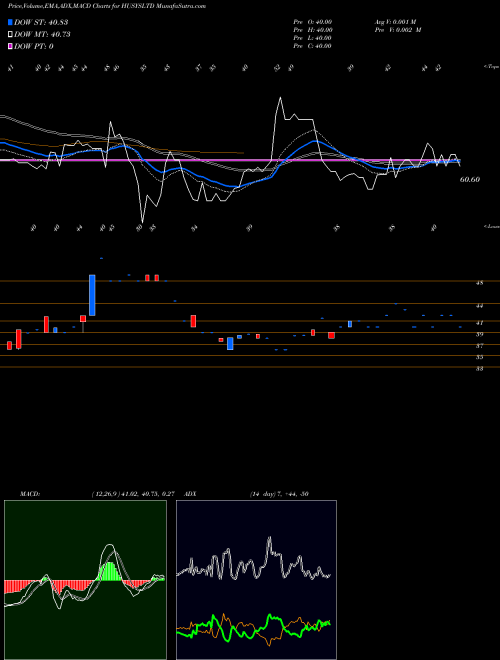Click the 'MACD:' panel heading
500x660 pixels.
pos(30,494)
